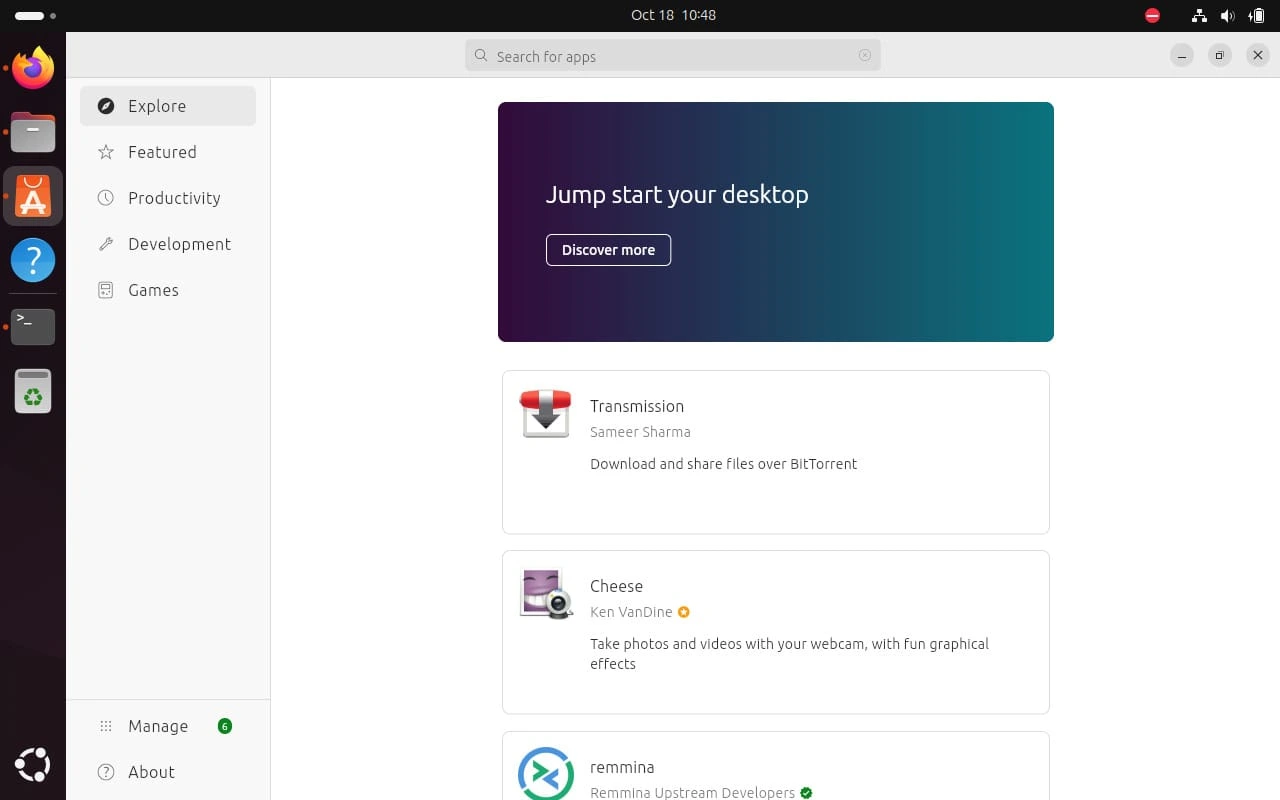This screenshot has width=1280, height=800.
Task: Click the magnifier icon in search bar
Action: pos(481,56)
